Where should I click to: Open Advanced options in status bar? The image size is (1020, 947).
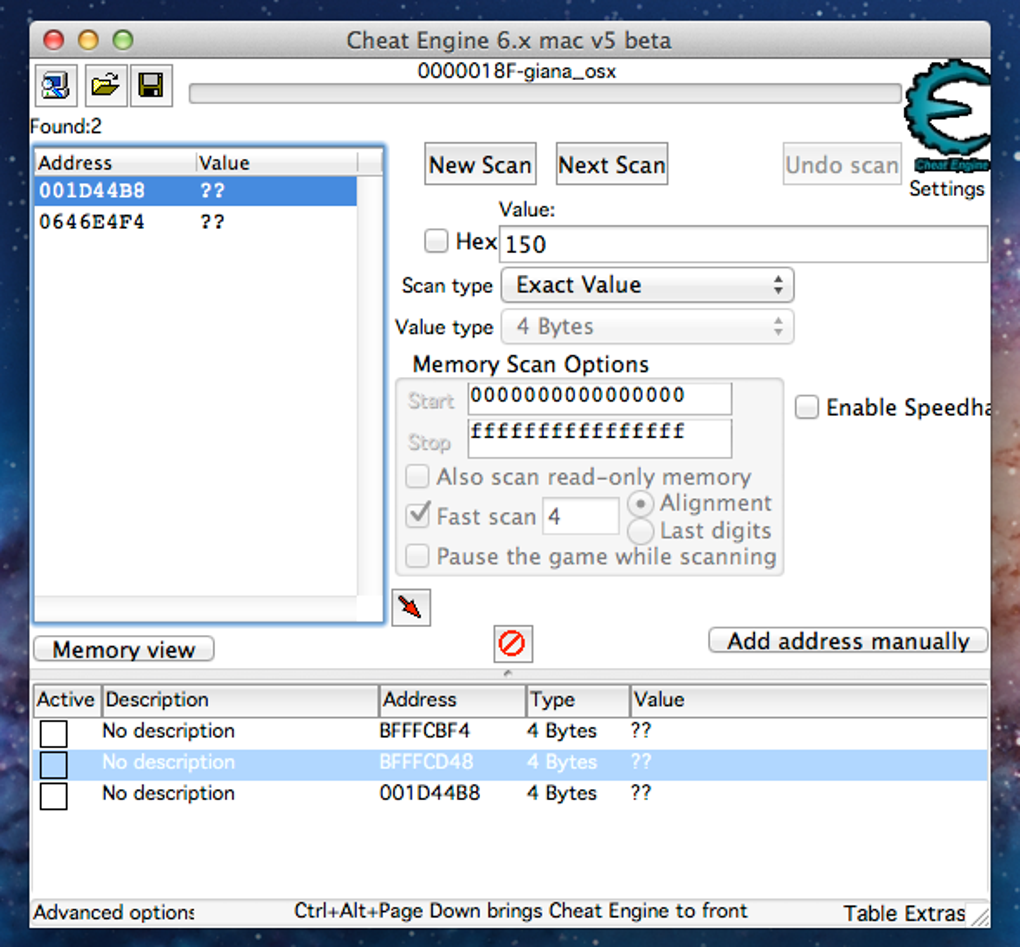(114, 913)
